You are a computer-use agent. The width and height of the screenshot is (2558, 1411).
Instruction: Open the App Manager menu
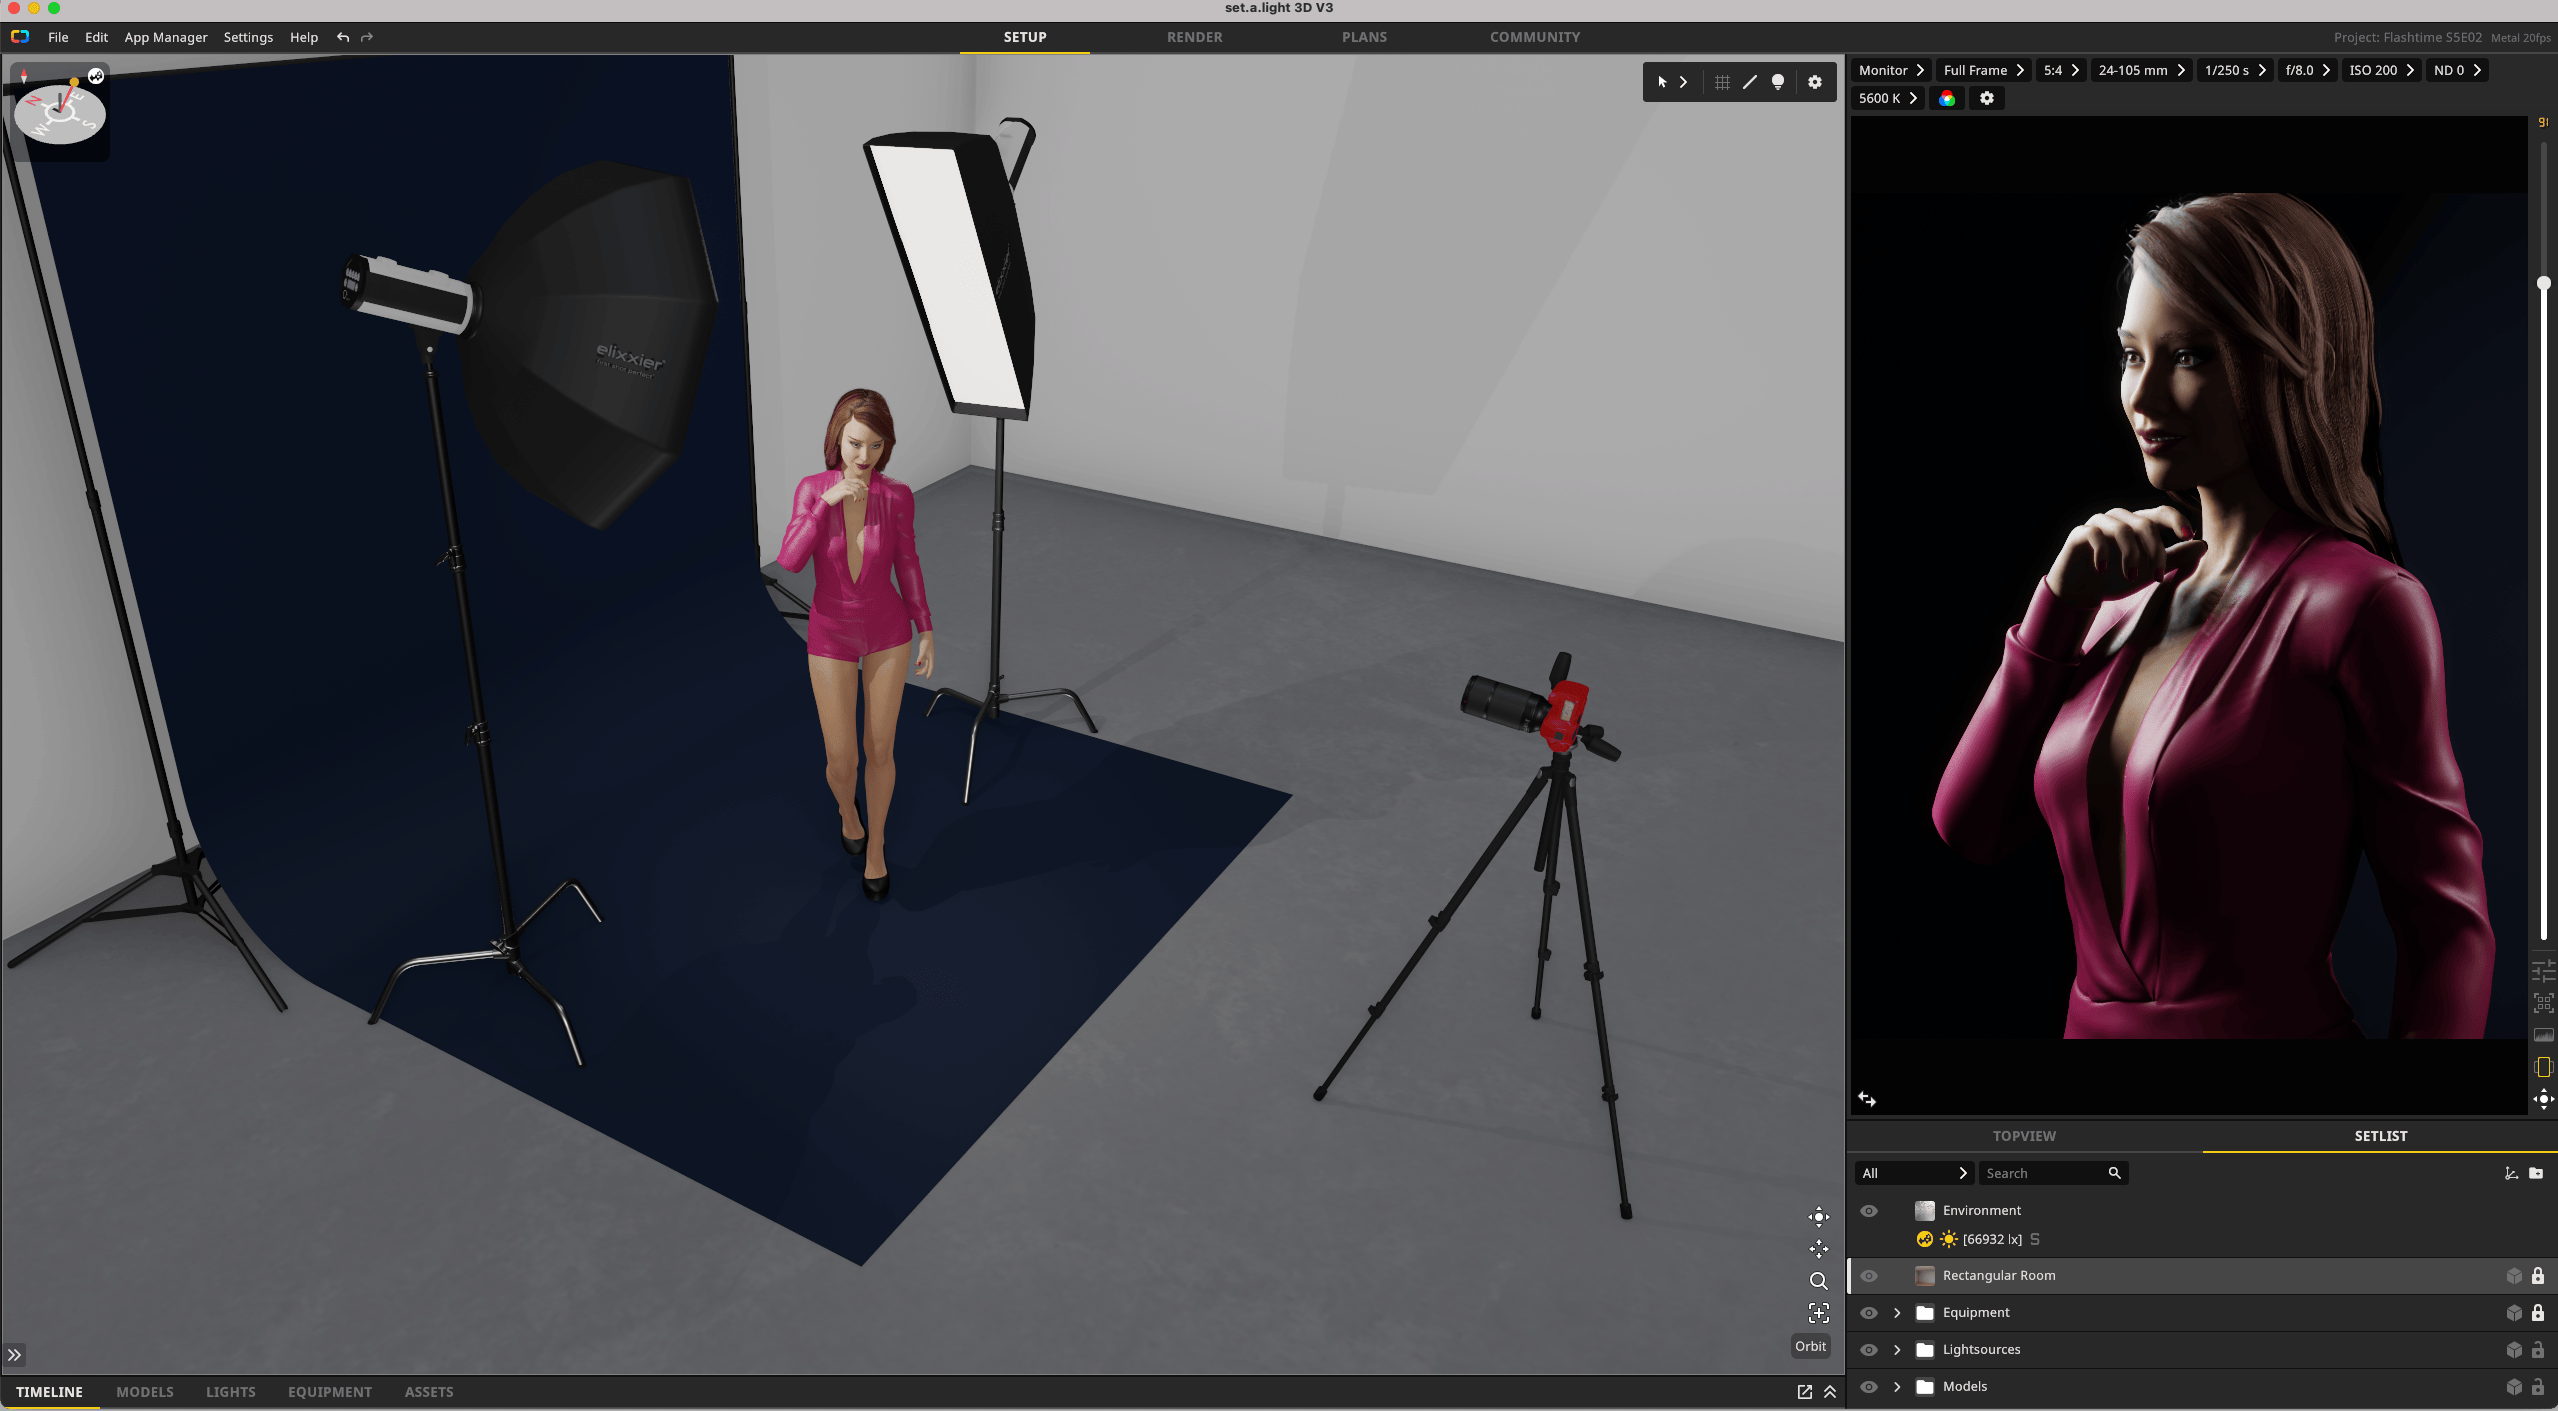pos(166,37)
